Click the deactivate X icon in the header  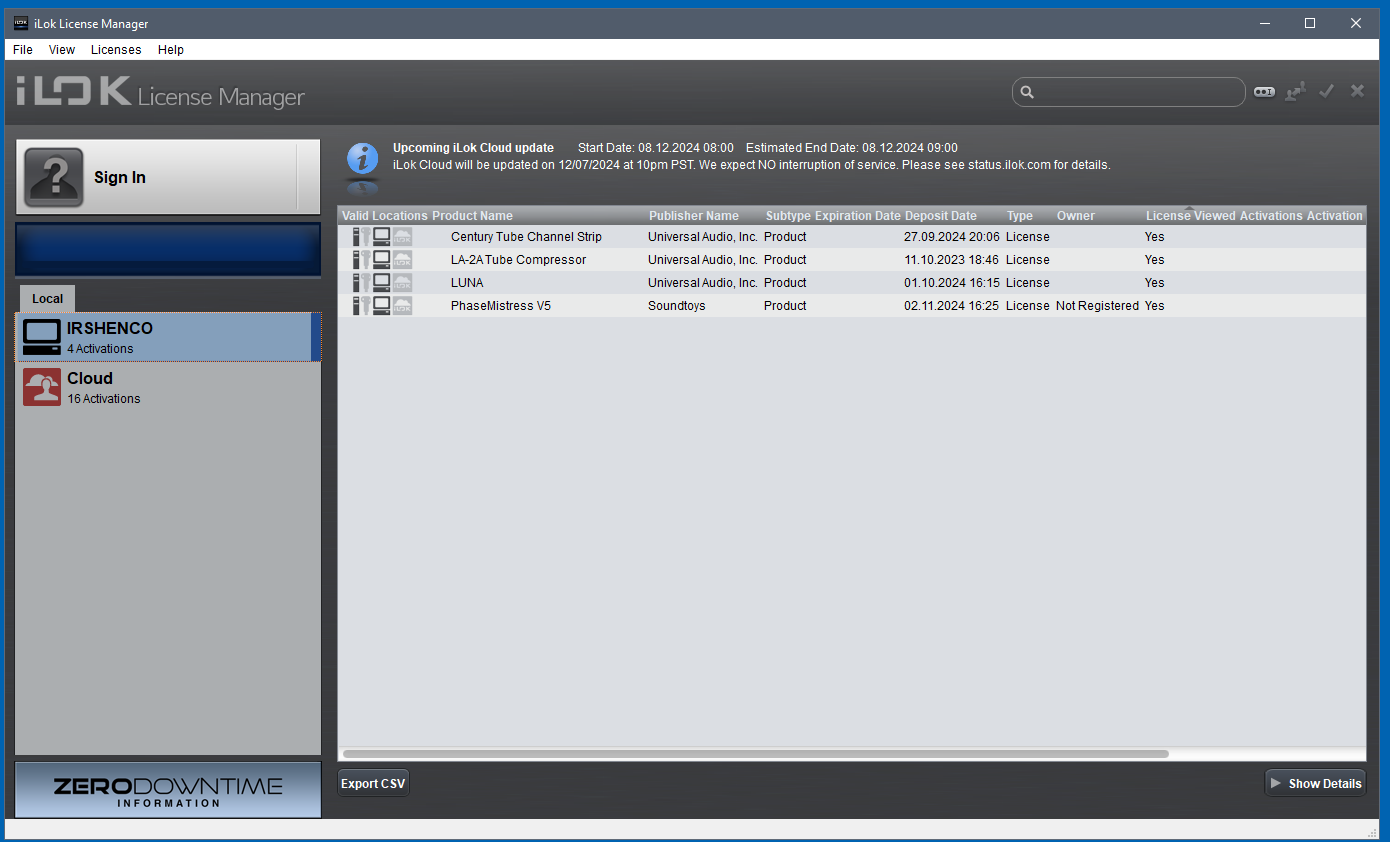point(1357,91)
